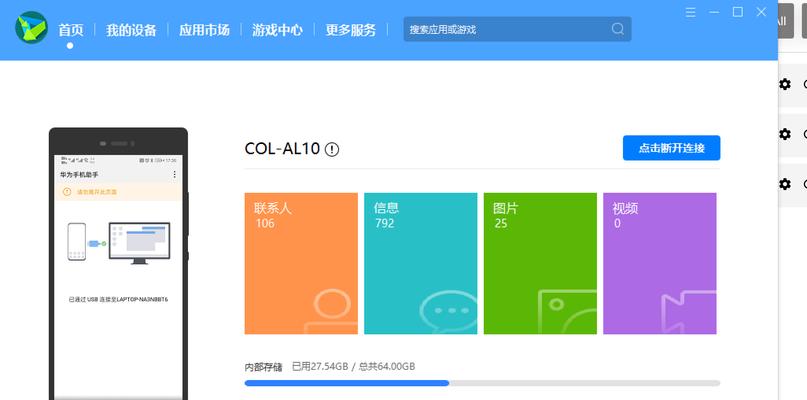
Task: Close the HiSuite window
Action: pos(761,12)
